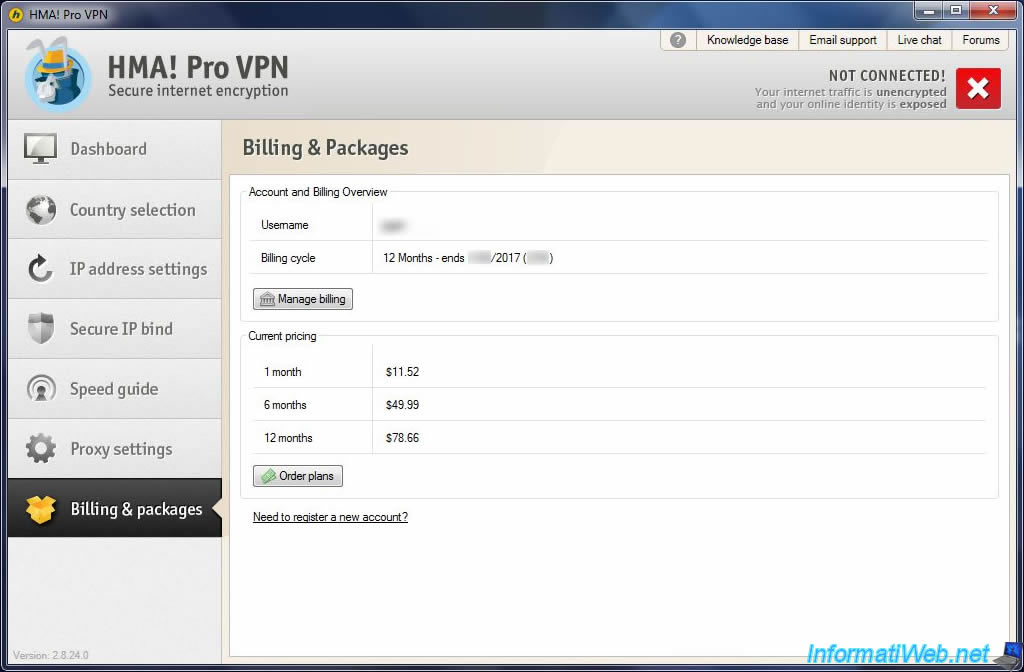
Task: Click the Billing & packages box icon
Action: tap(40, 509)
